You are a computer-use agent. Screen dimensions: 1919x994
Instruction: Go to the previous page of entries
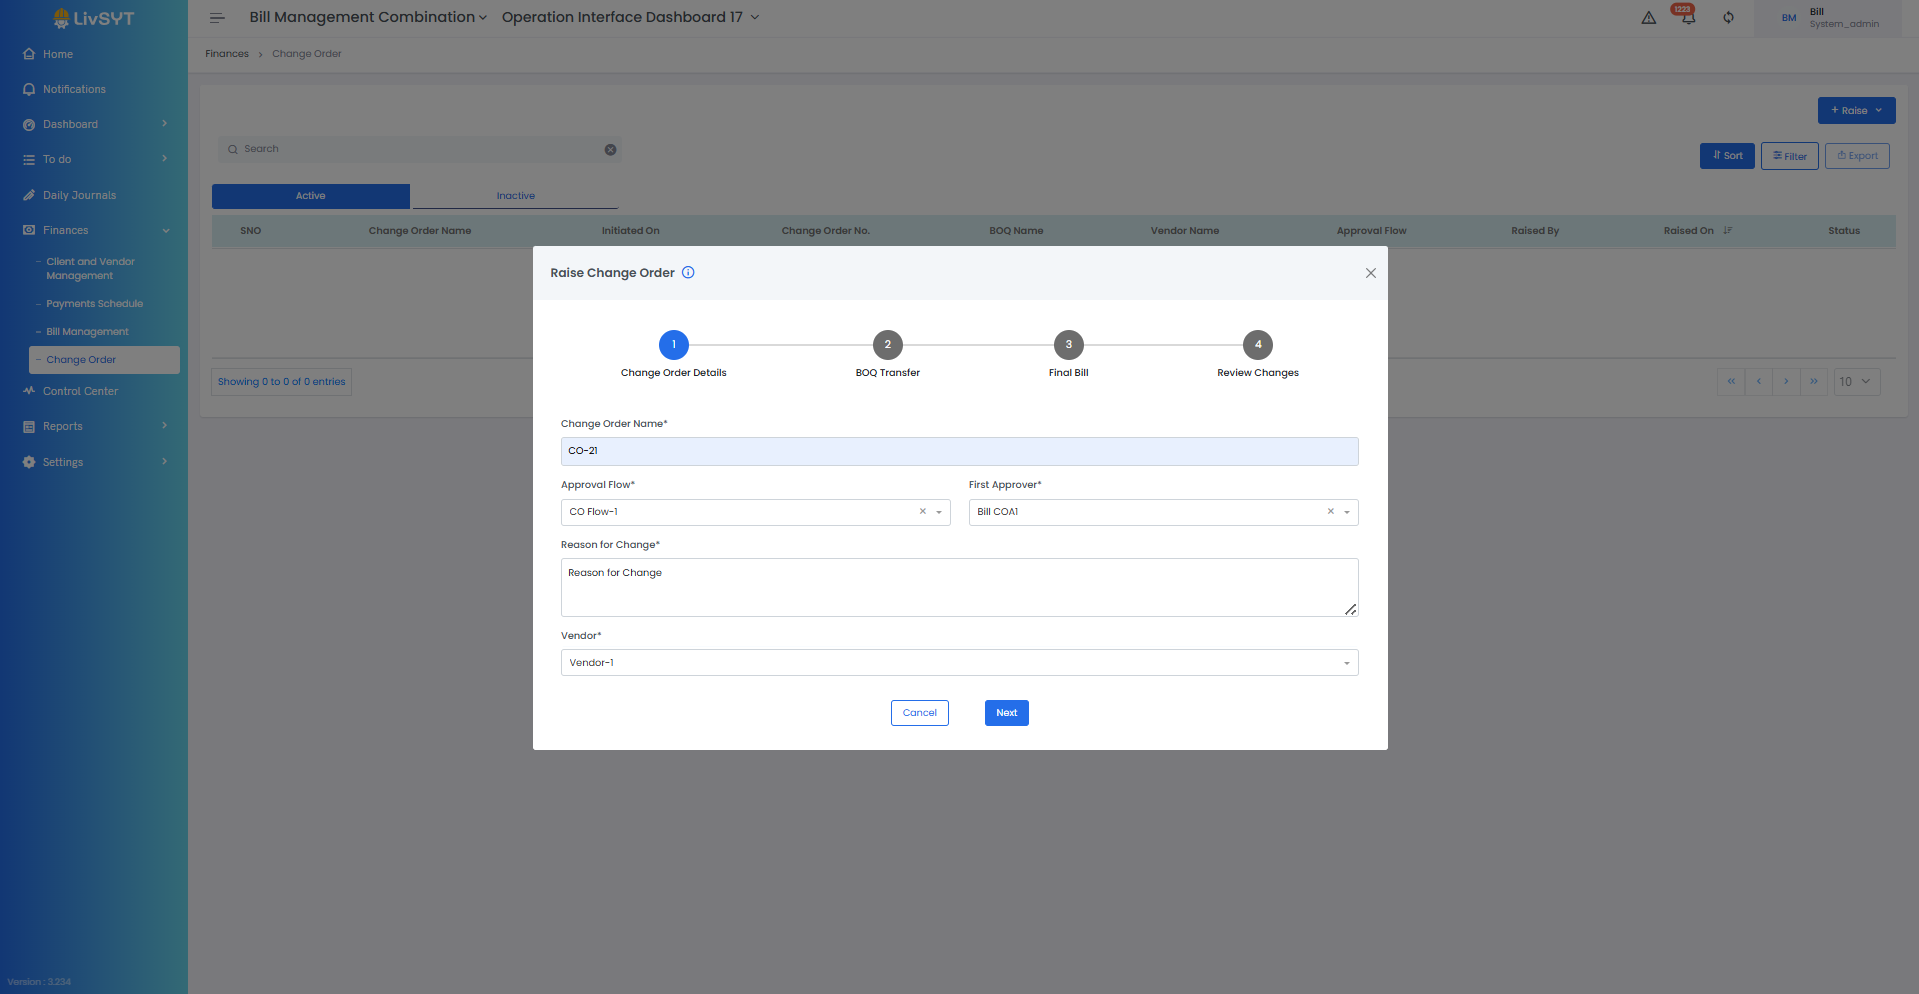tap(1759, 381)
